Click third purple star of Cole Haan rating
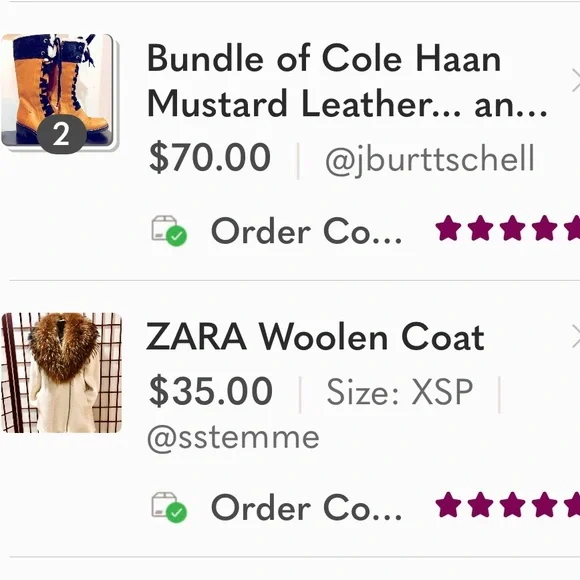The width and height of the screenshot is (580, 580). click(512, 228)
